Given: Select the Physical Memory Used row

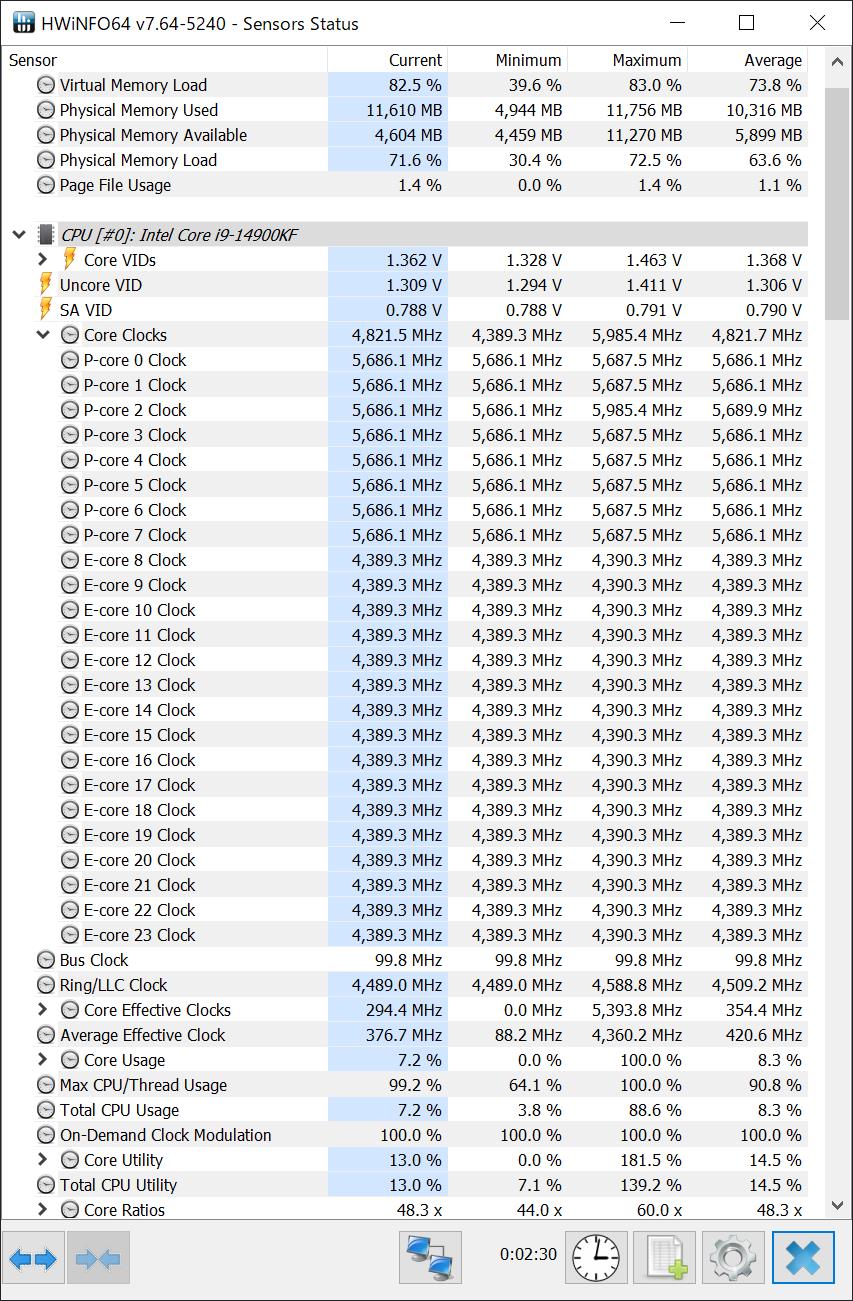Looking at the screenshot, I should click(x=138, y=110).
